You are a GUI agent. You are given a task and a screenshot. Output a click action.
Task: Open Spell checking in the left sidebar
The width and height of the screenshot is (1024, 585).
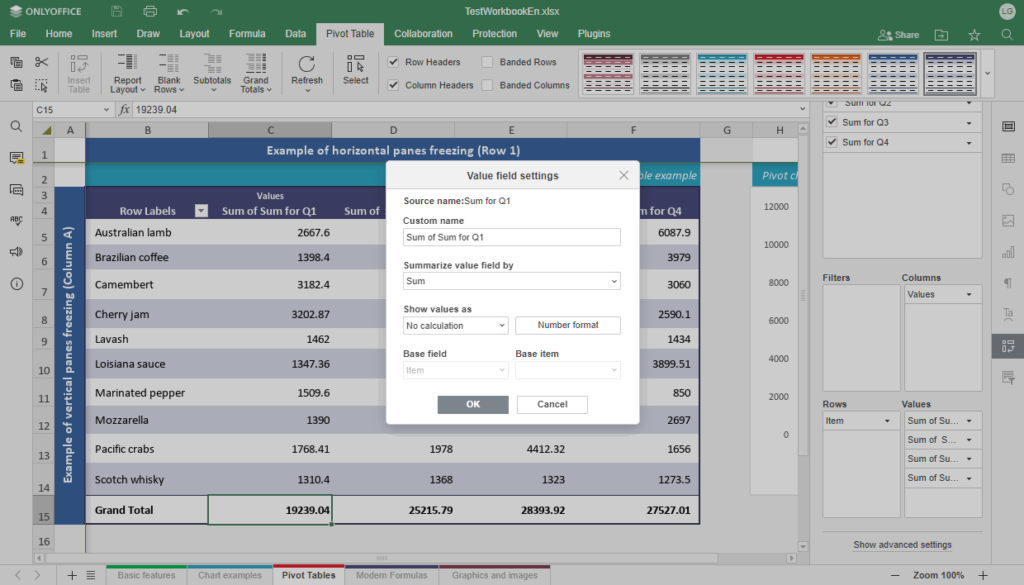click(16, 219)
